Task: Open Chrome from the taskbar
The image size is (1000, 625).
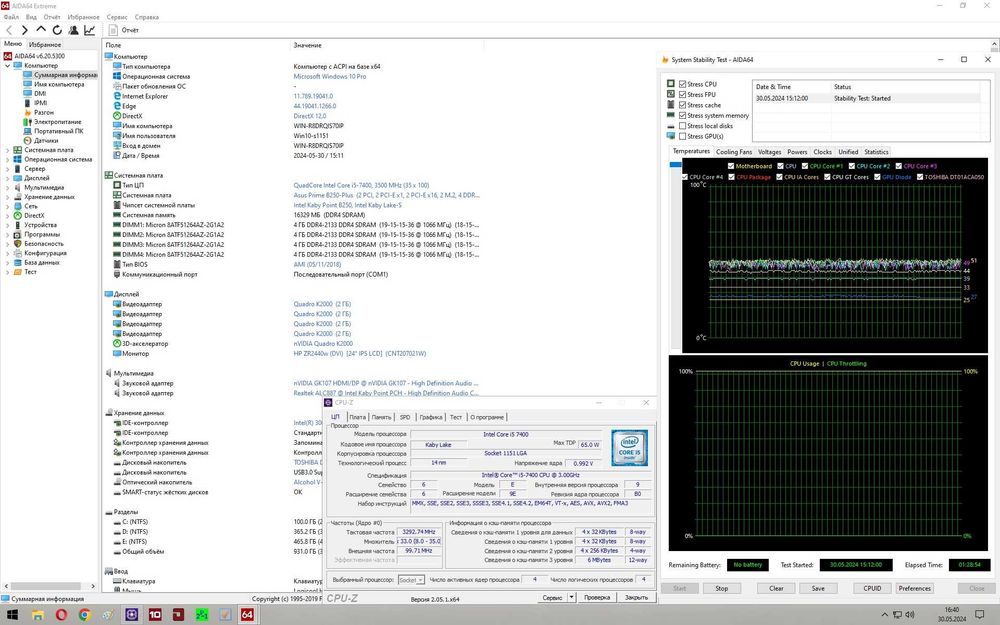Action: (84, 615)
